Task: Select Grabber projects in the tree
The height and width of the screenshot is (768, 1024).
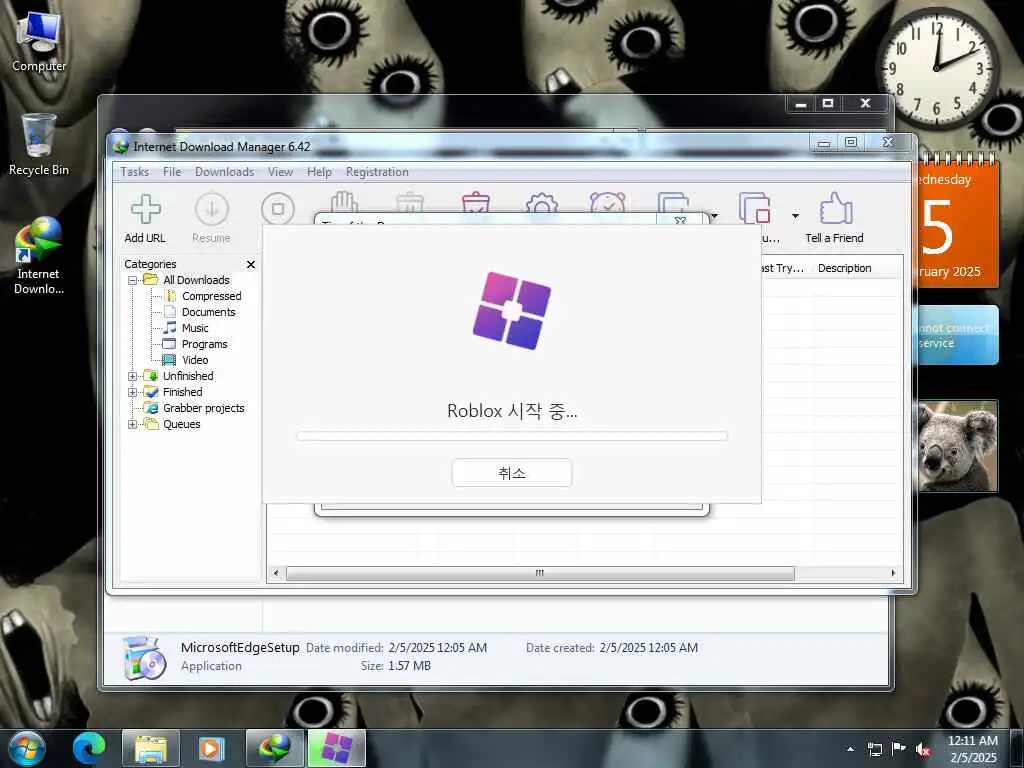Action: [203, 408]
